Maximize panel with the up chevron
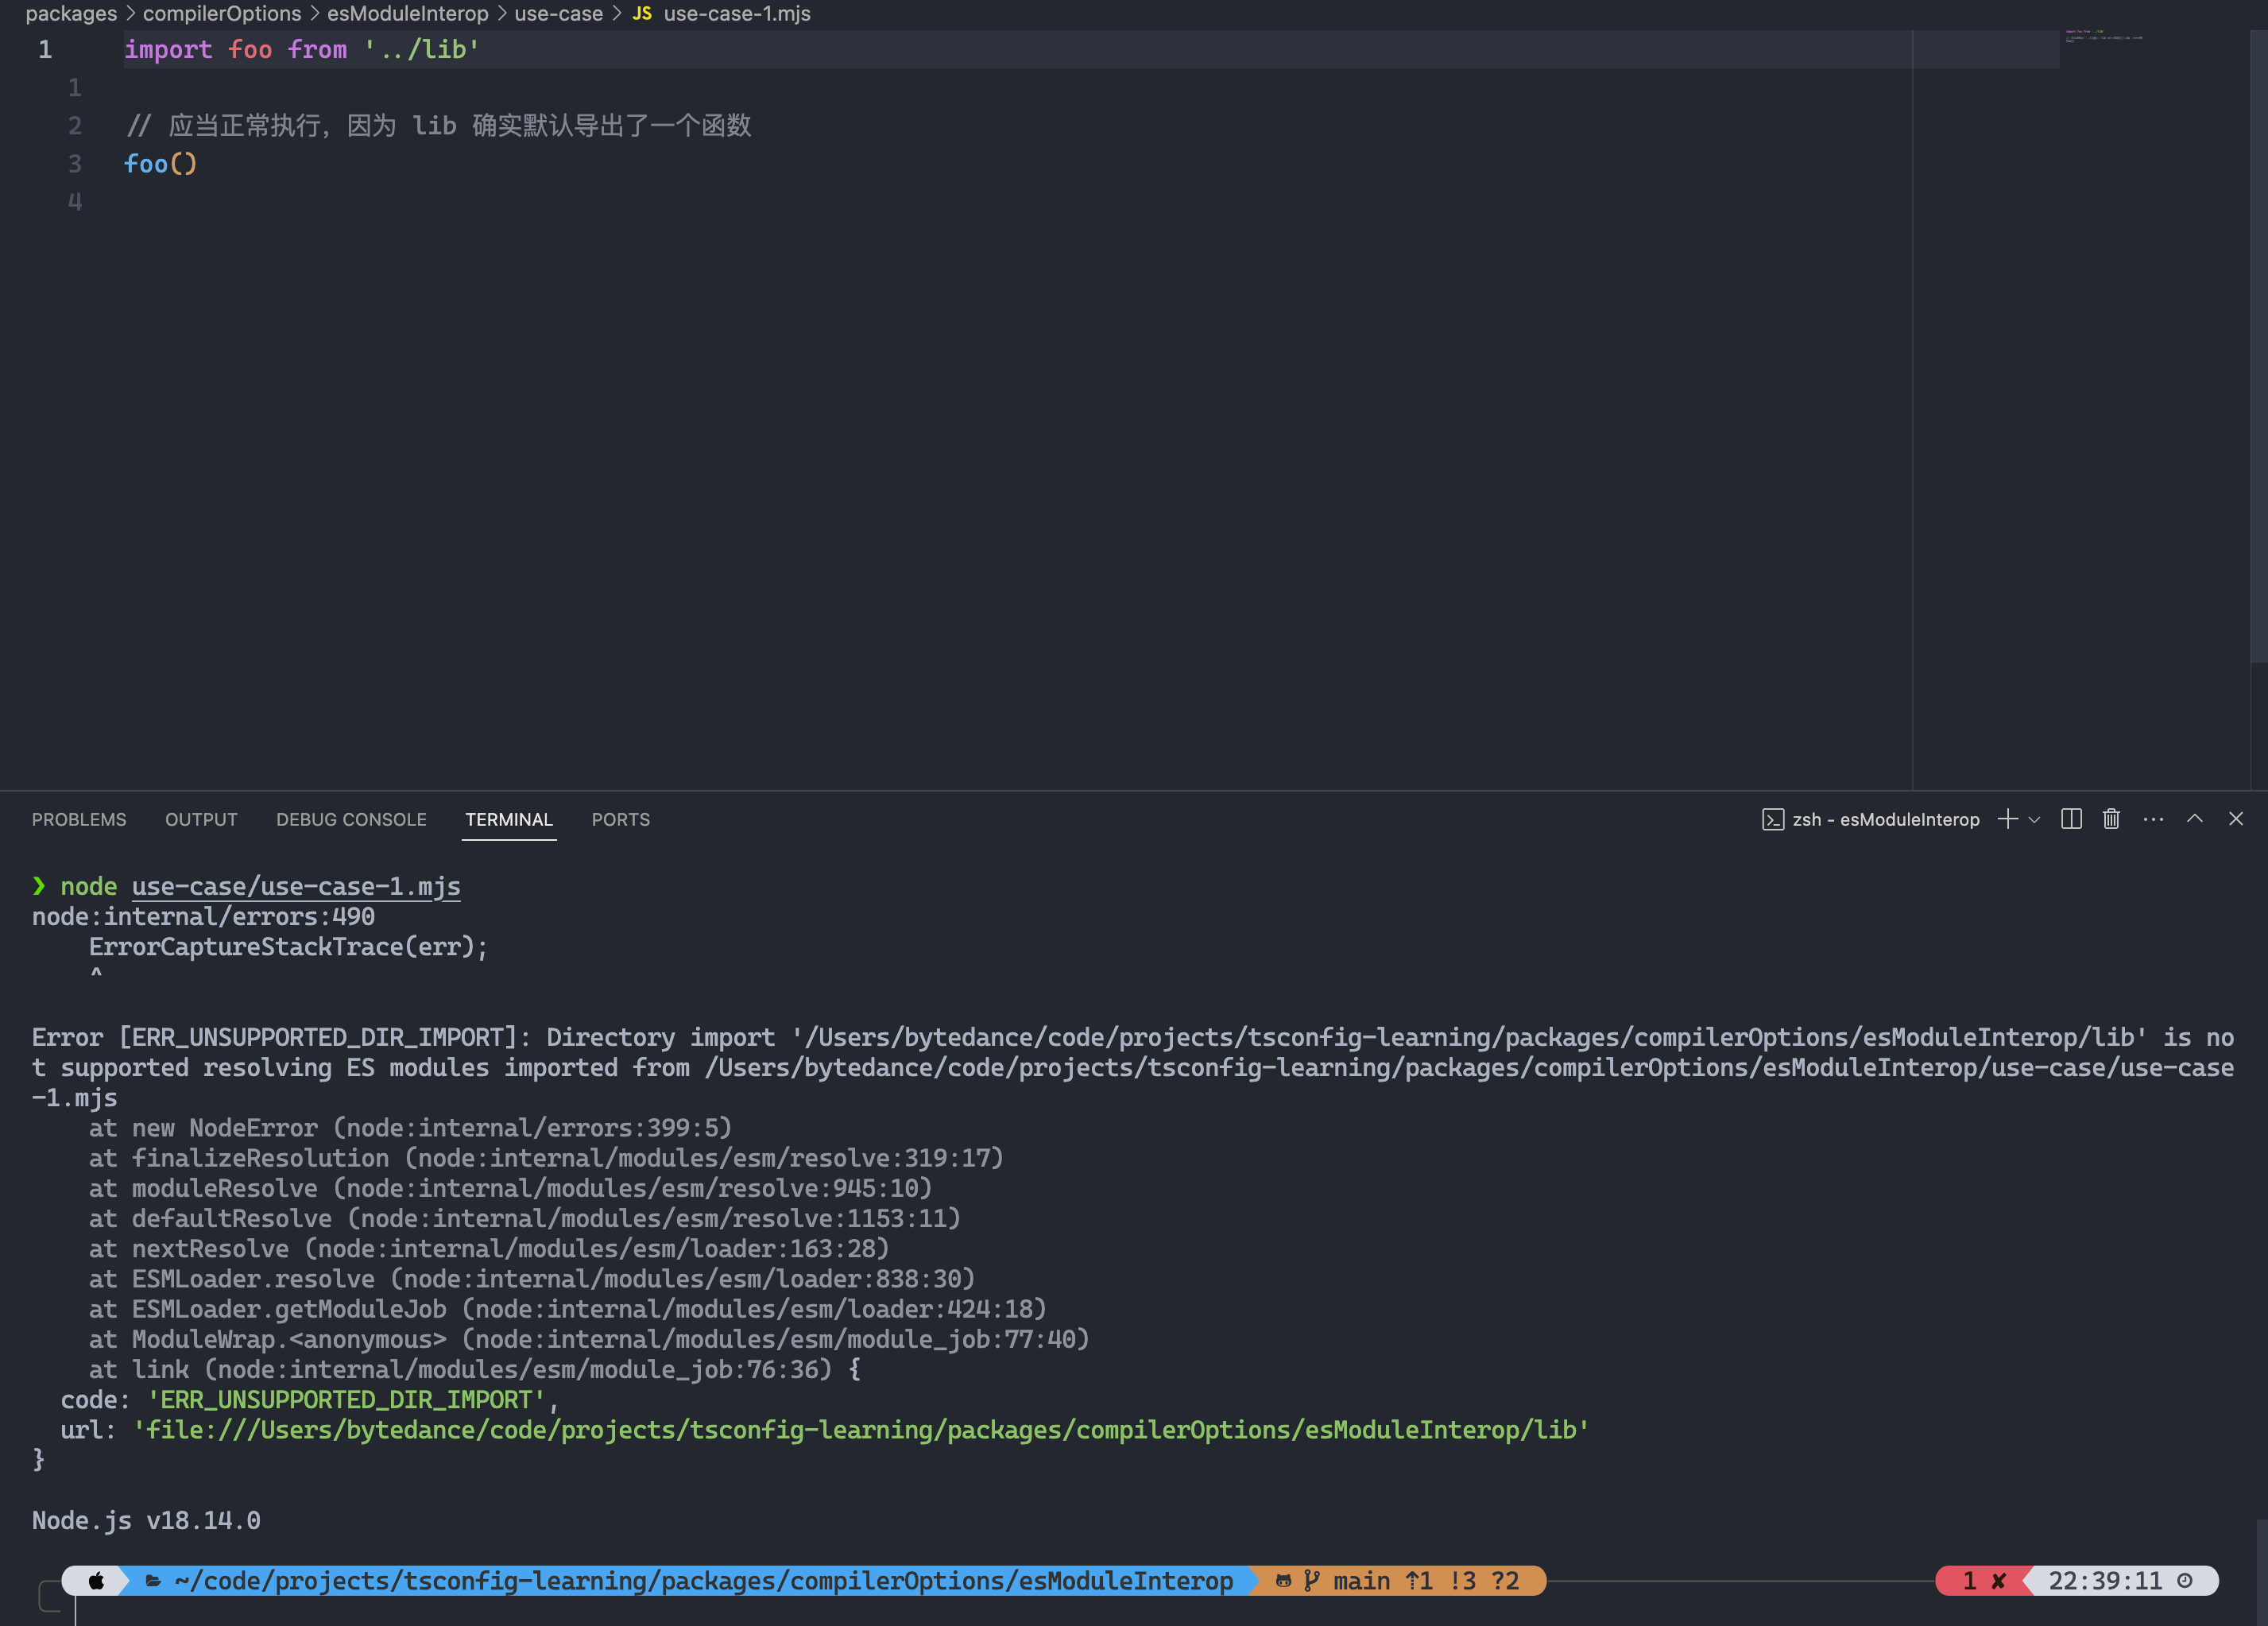 coord(2195,818)
